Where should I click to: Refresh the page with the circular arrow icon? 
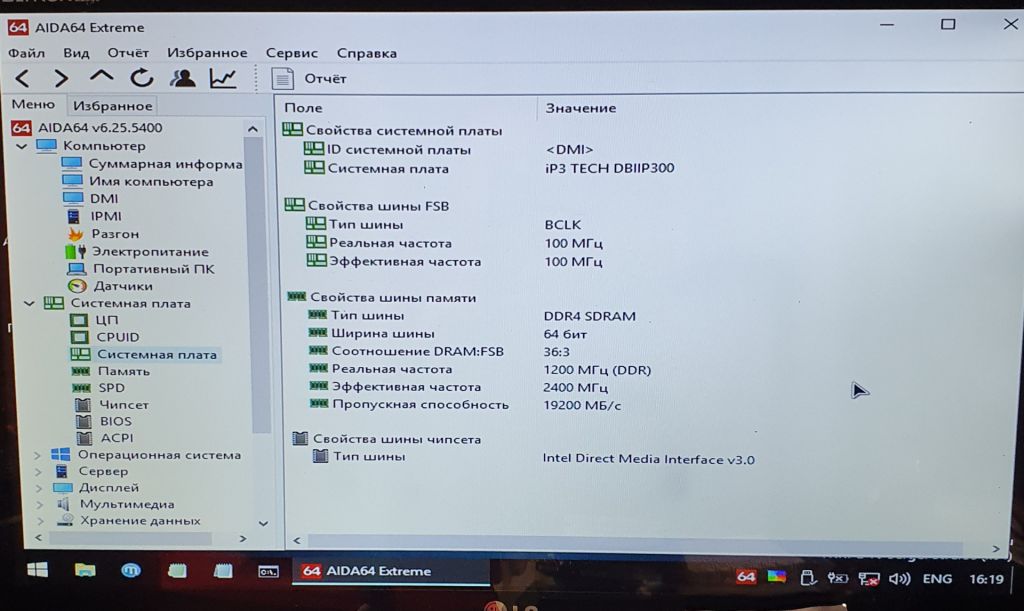tap(142, 78)
